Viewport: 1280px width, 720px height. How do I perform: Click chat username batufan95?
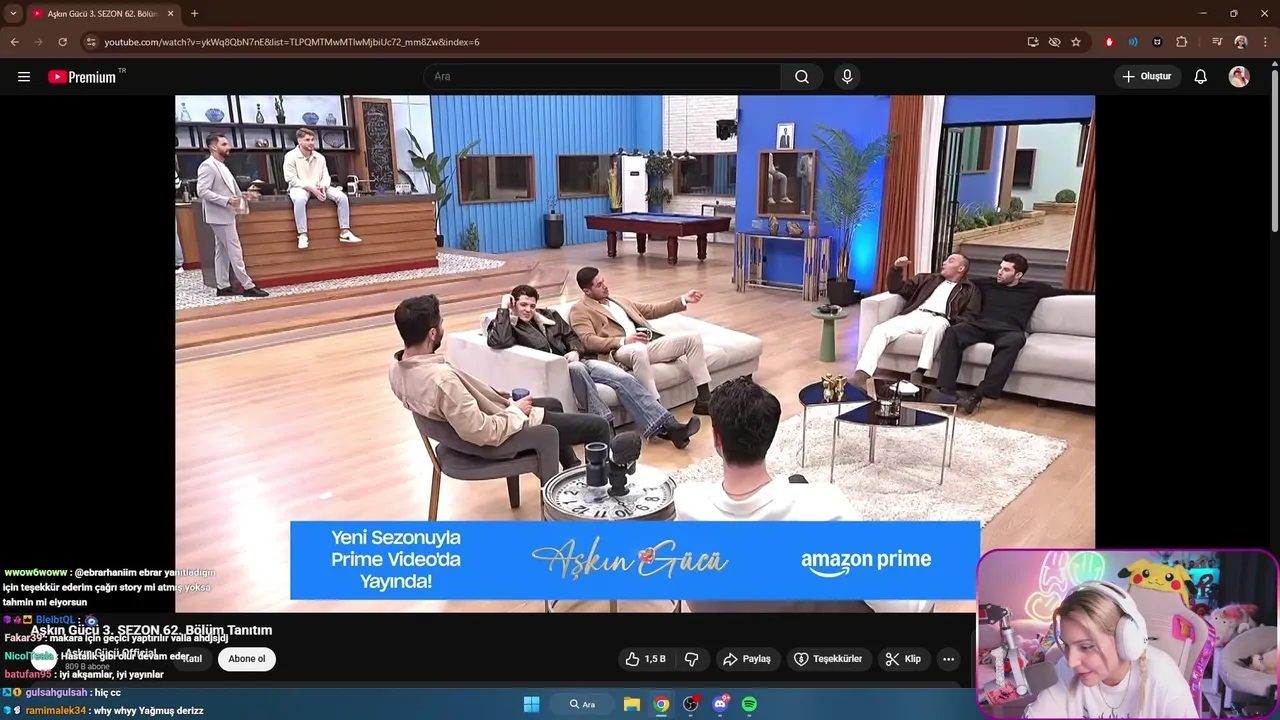[x=27, y=675]
